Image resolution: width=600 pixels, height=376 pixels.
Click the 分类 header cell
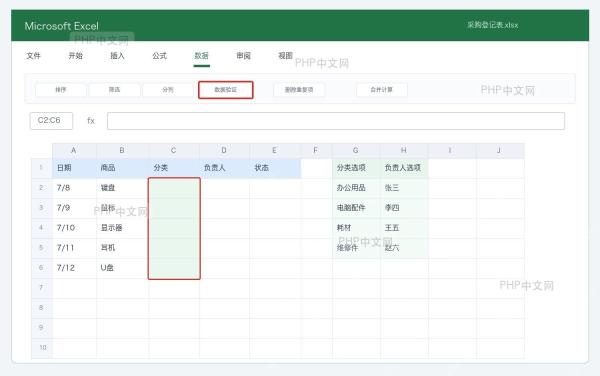(x=174, y=168)
